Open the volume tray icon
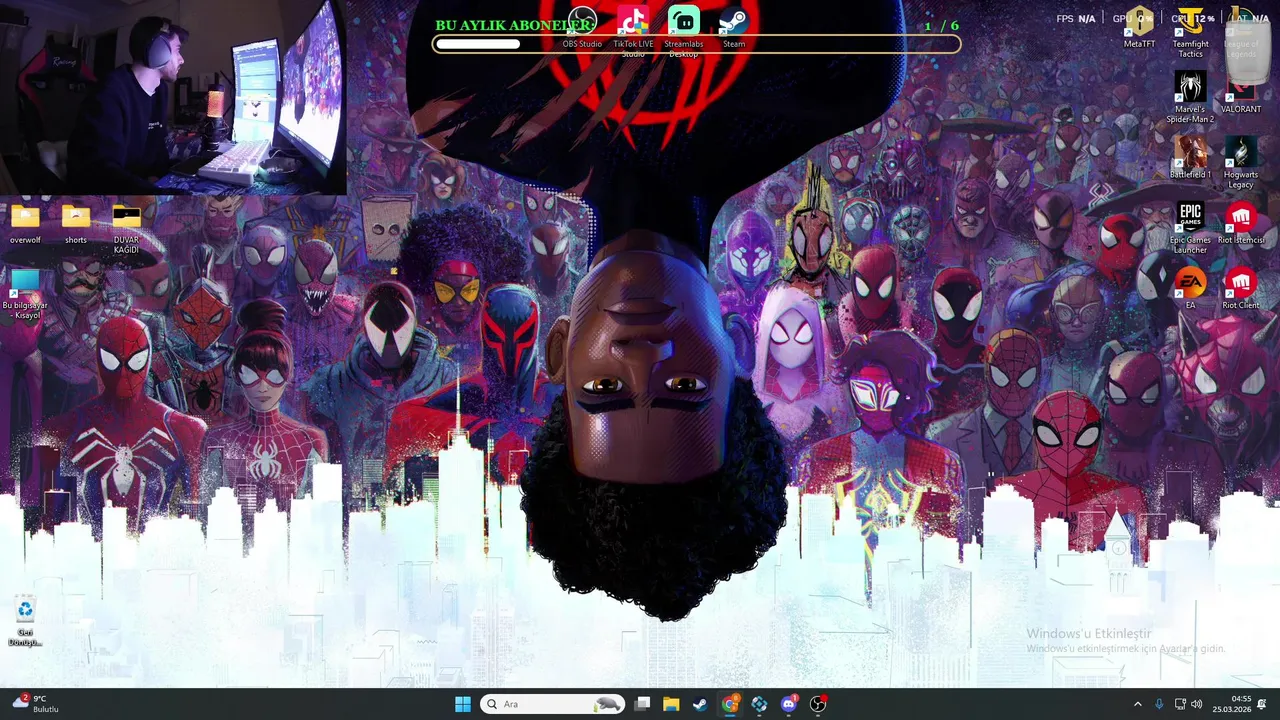This screenshot has height=720, width=1280. (1198, 704)
